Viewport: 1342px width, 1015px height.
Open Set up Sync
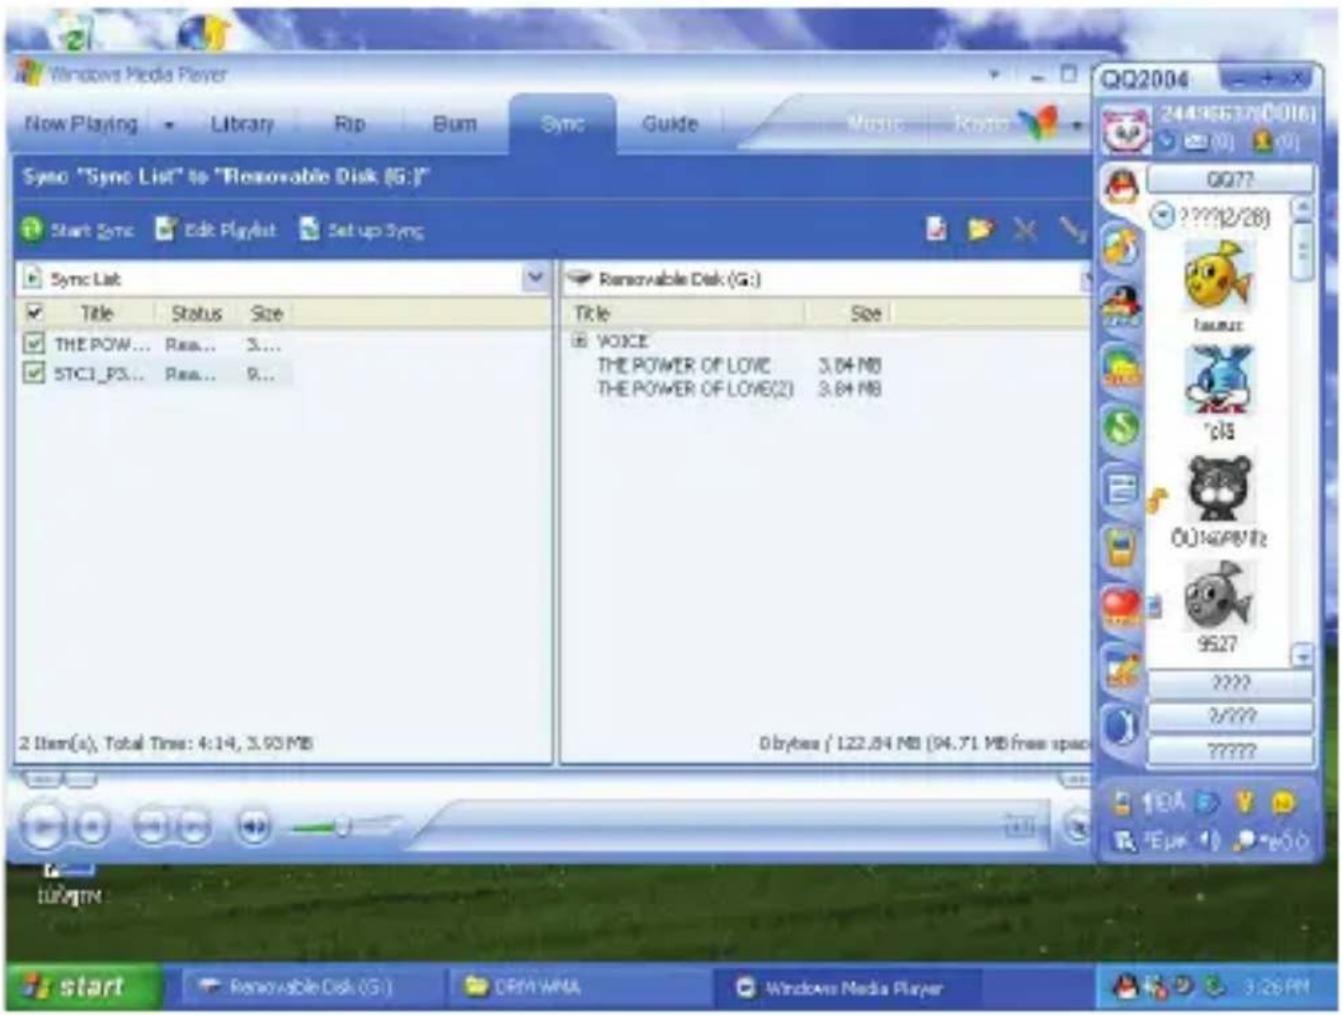tap(361, 230)
